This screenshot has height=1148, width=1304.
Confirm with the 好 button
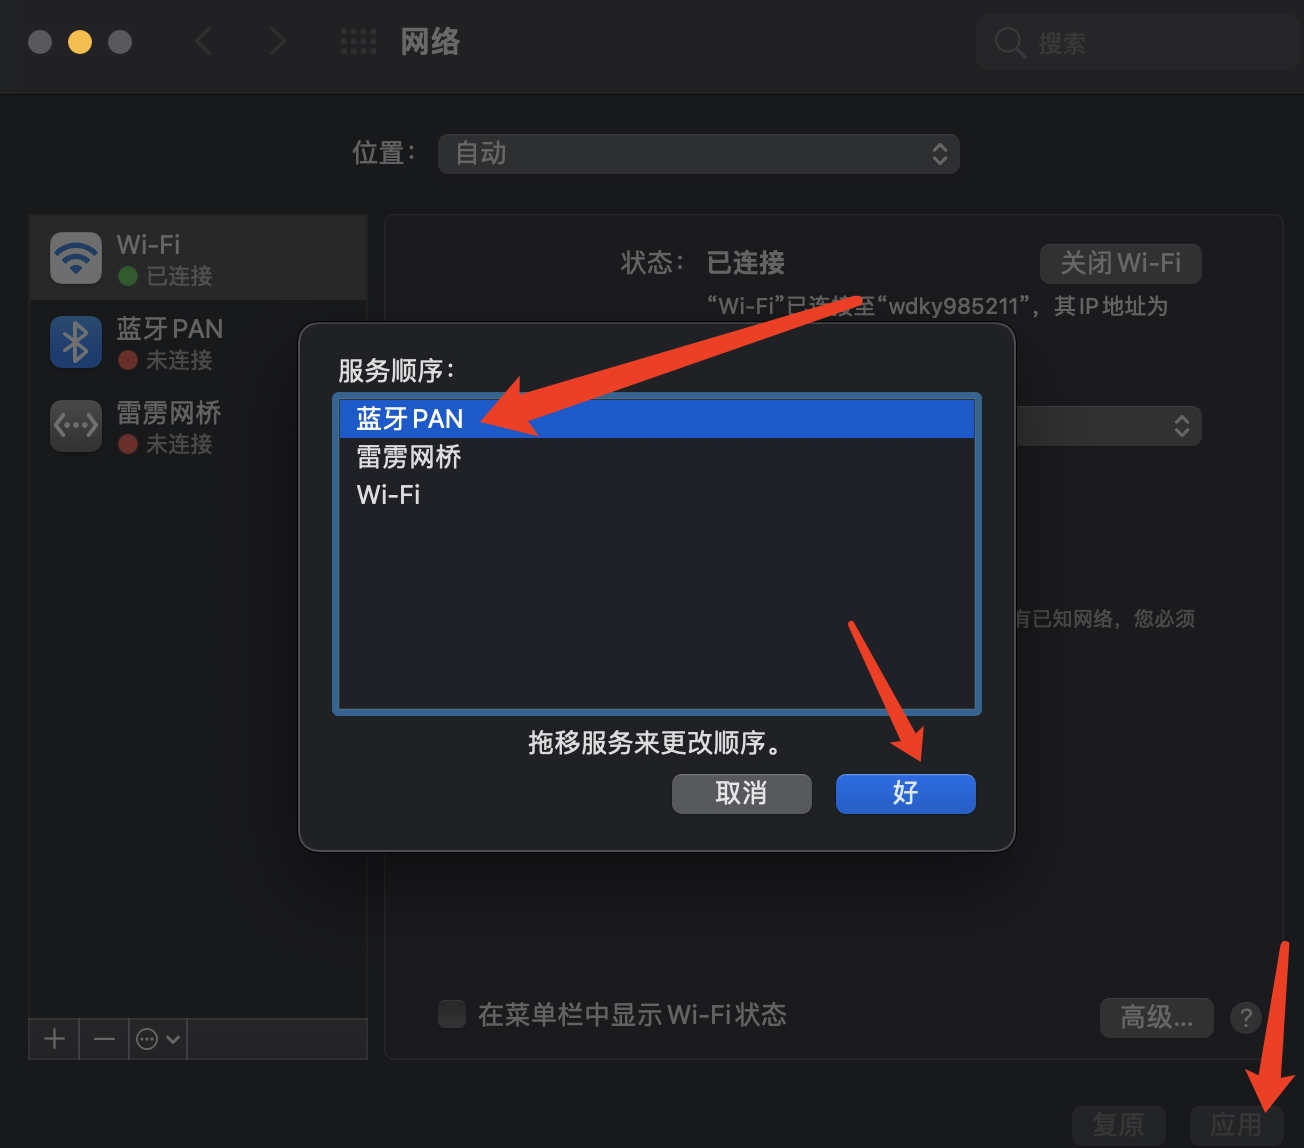[x=905, y=793]
